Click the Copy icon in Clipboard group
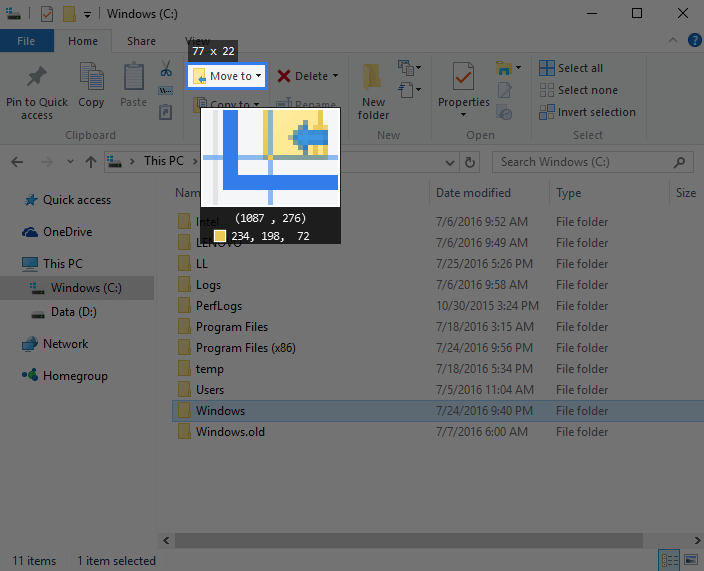Screen dimensions: 704x571 pos(91,76)
